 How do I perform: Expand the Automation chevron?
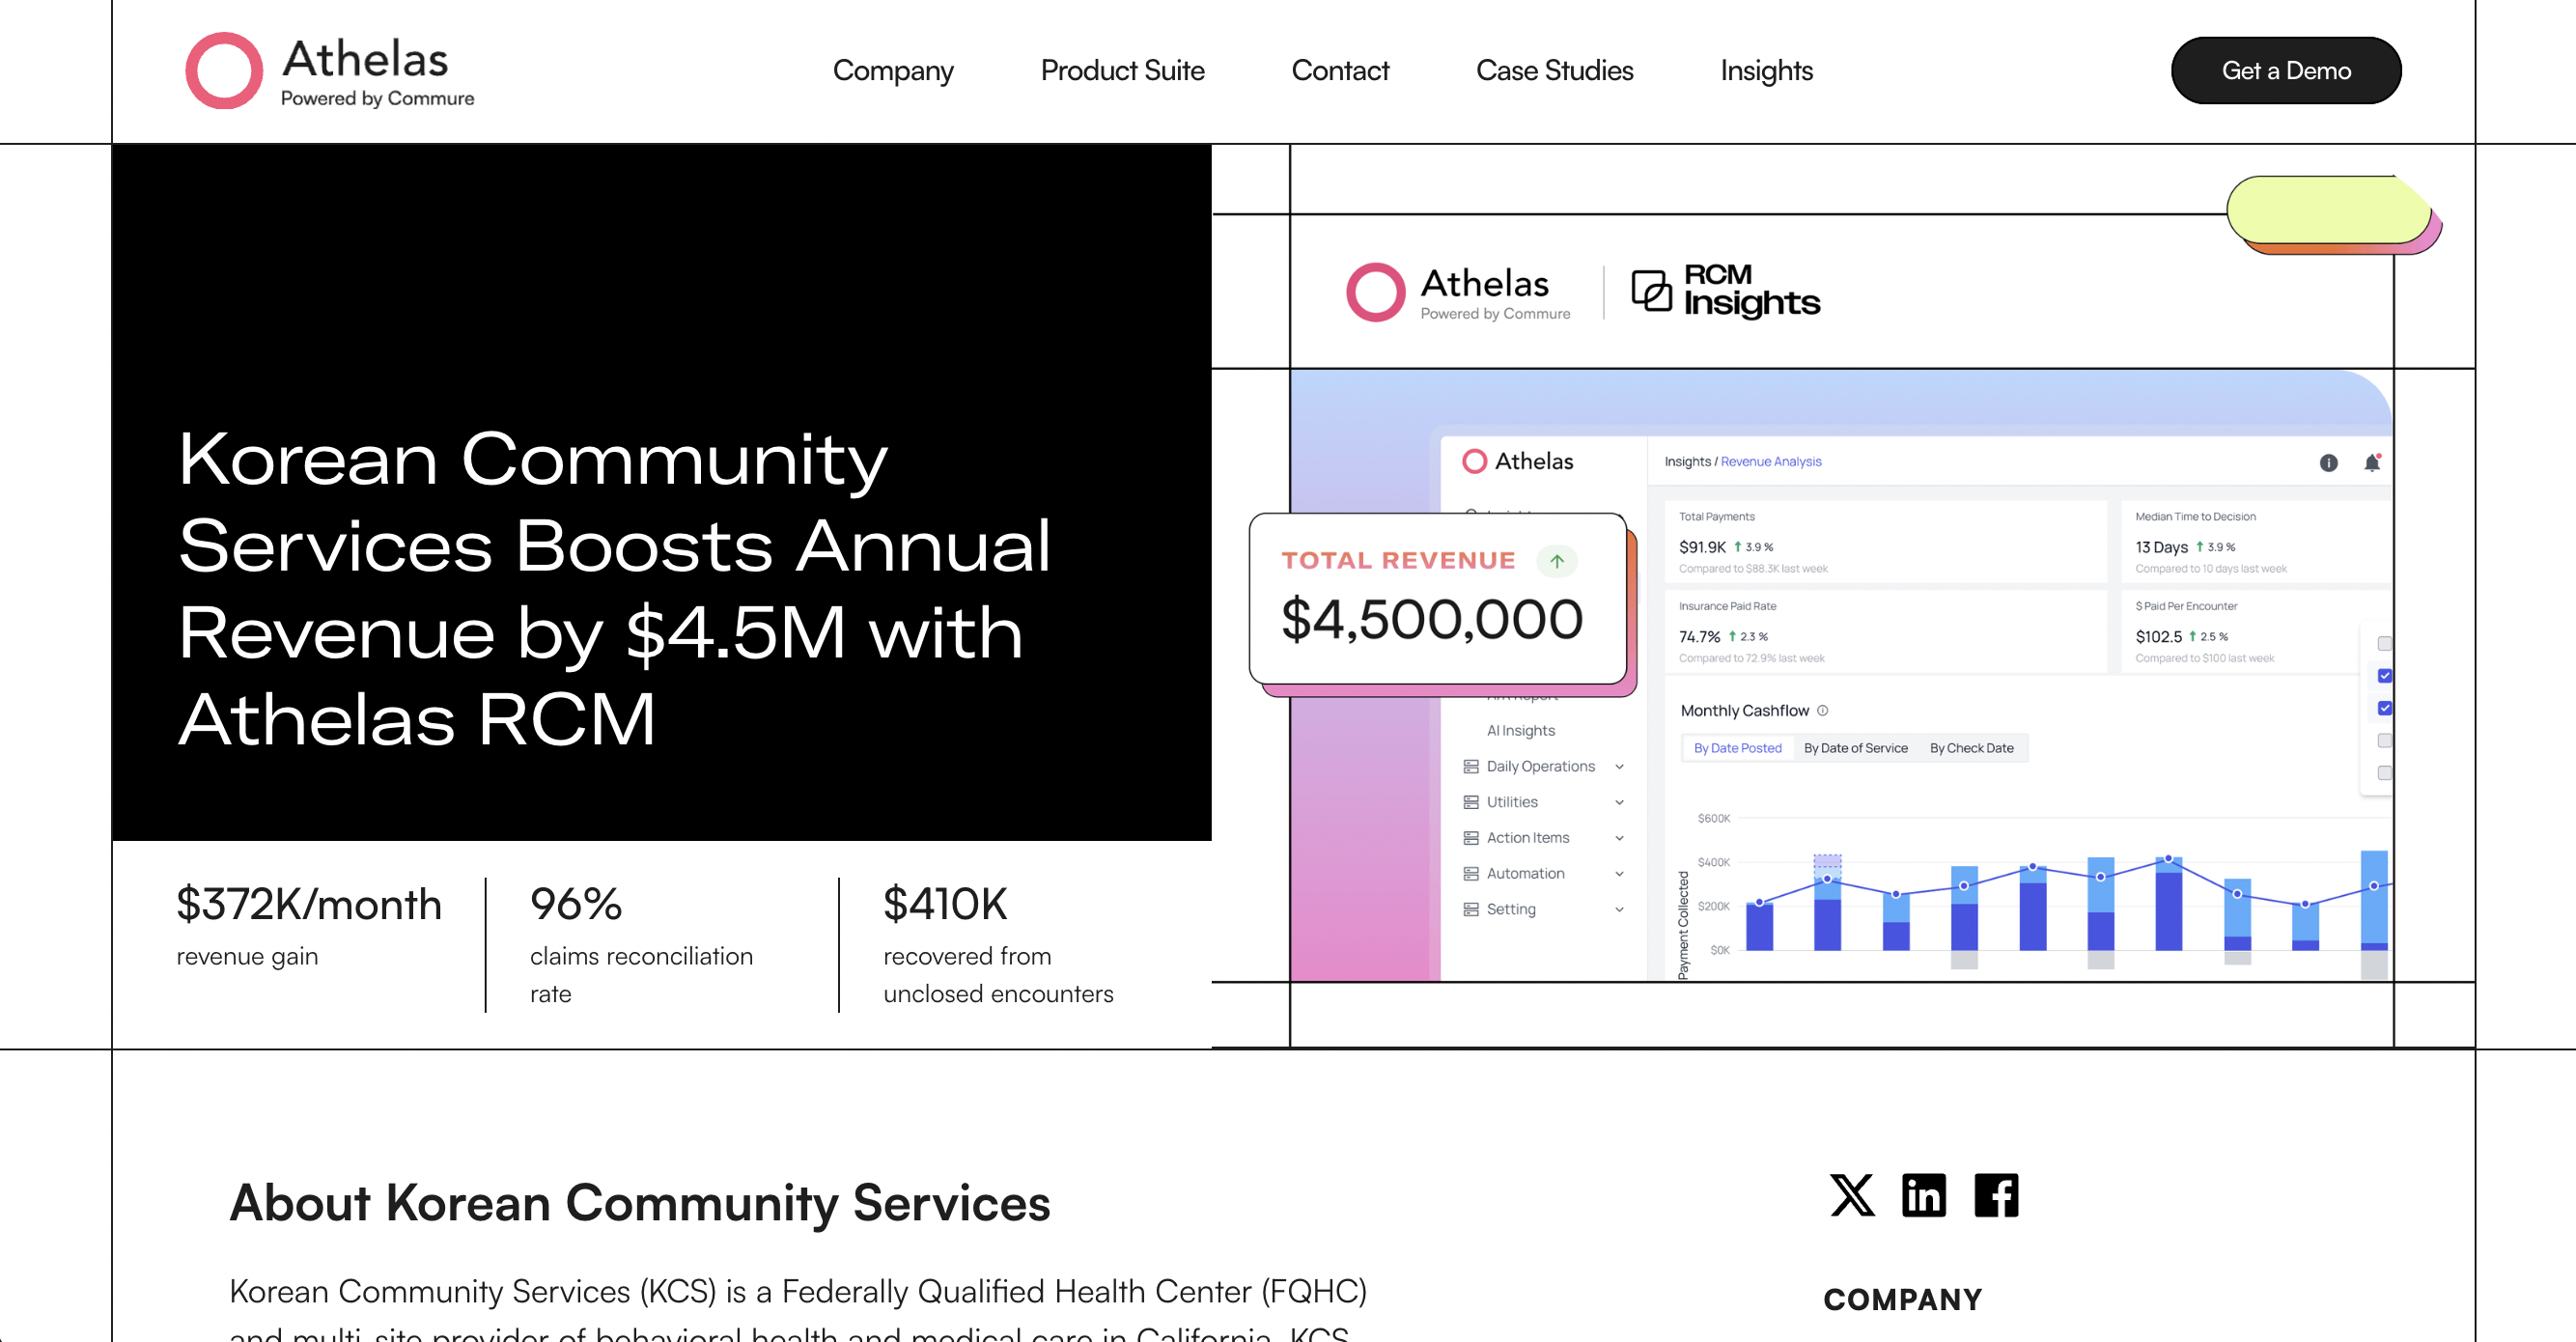click(x=1619, y=874)
